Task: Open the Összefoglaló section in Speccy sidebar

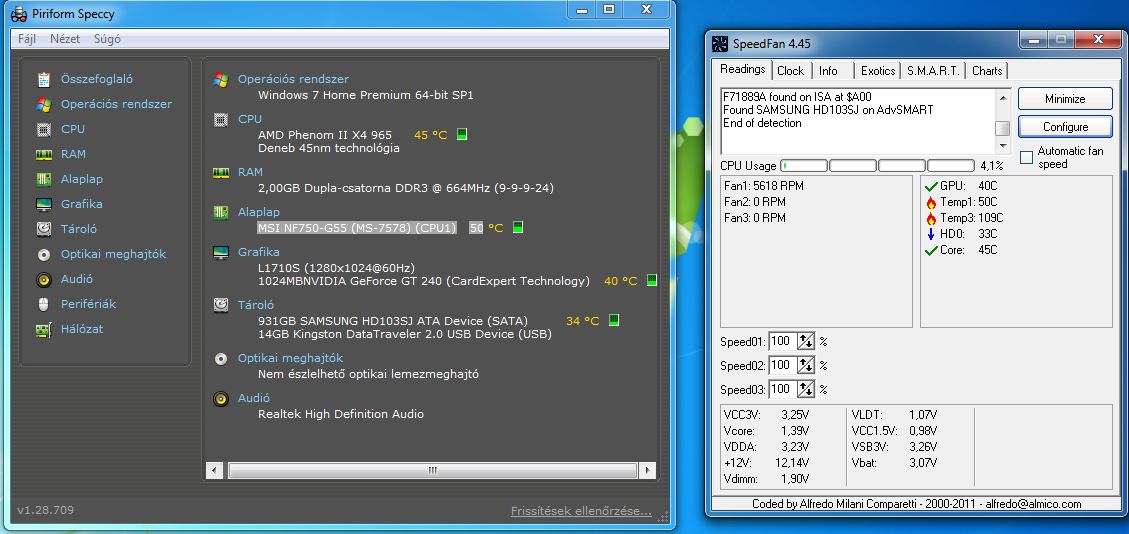Action: [x=97, y=79]
